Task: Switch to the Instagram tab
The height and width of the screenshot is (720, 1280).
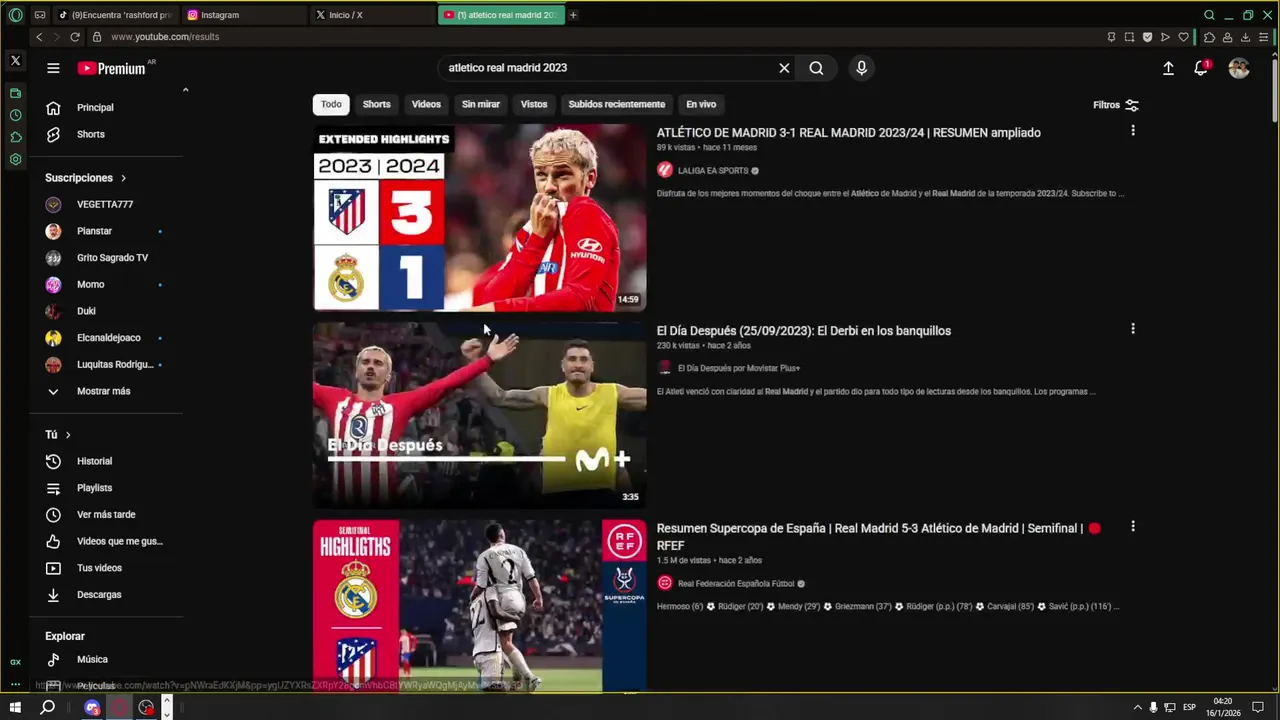Action: (x=244, y=15)
